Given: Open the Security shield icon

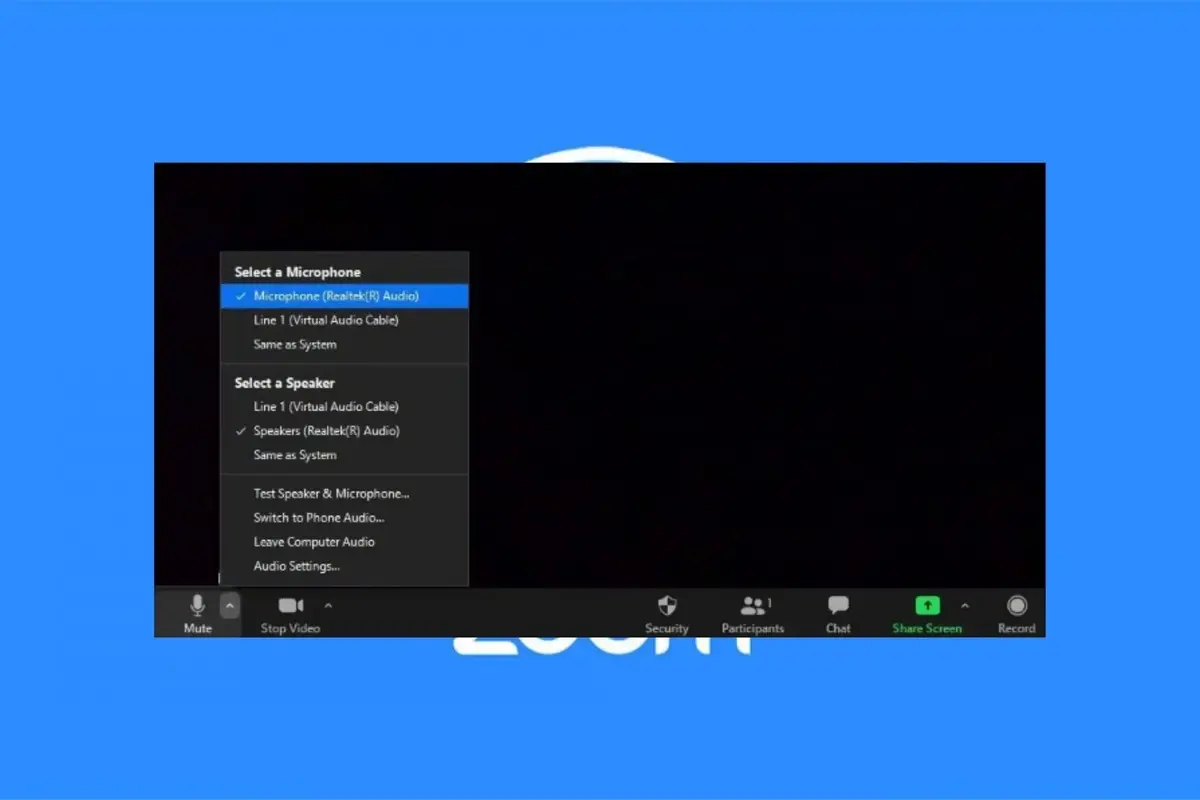Looking at the screenshot, I should 667,606.
